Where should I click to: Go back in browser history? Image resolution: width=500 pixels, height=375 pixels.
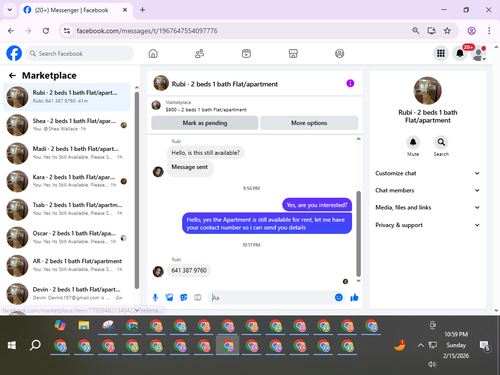click(11, 31)
